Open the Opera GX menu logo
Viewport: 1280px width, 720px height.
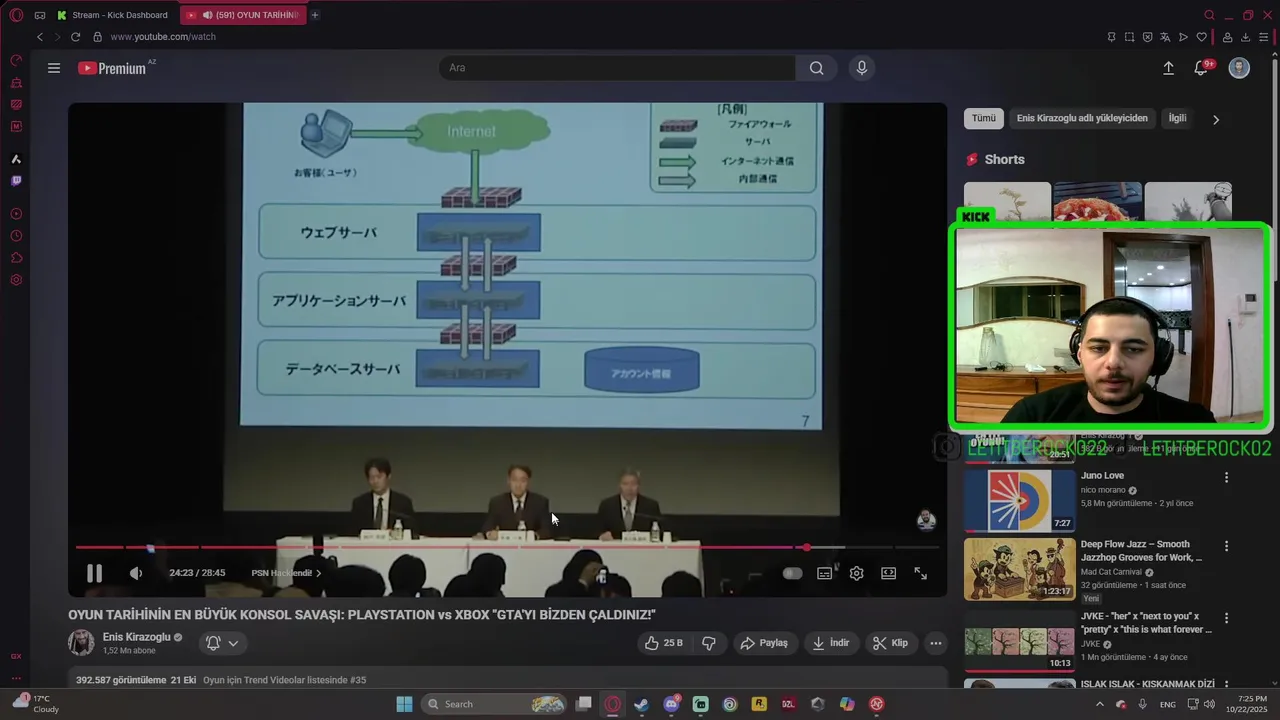click(x=16, y=15)
